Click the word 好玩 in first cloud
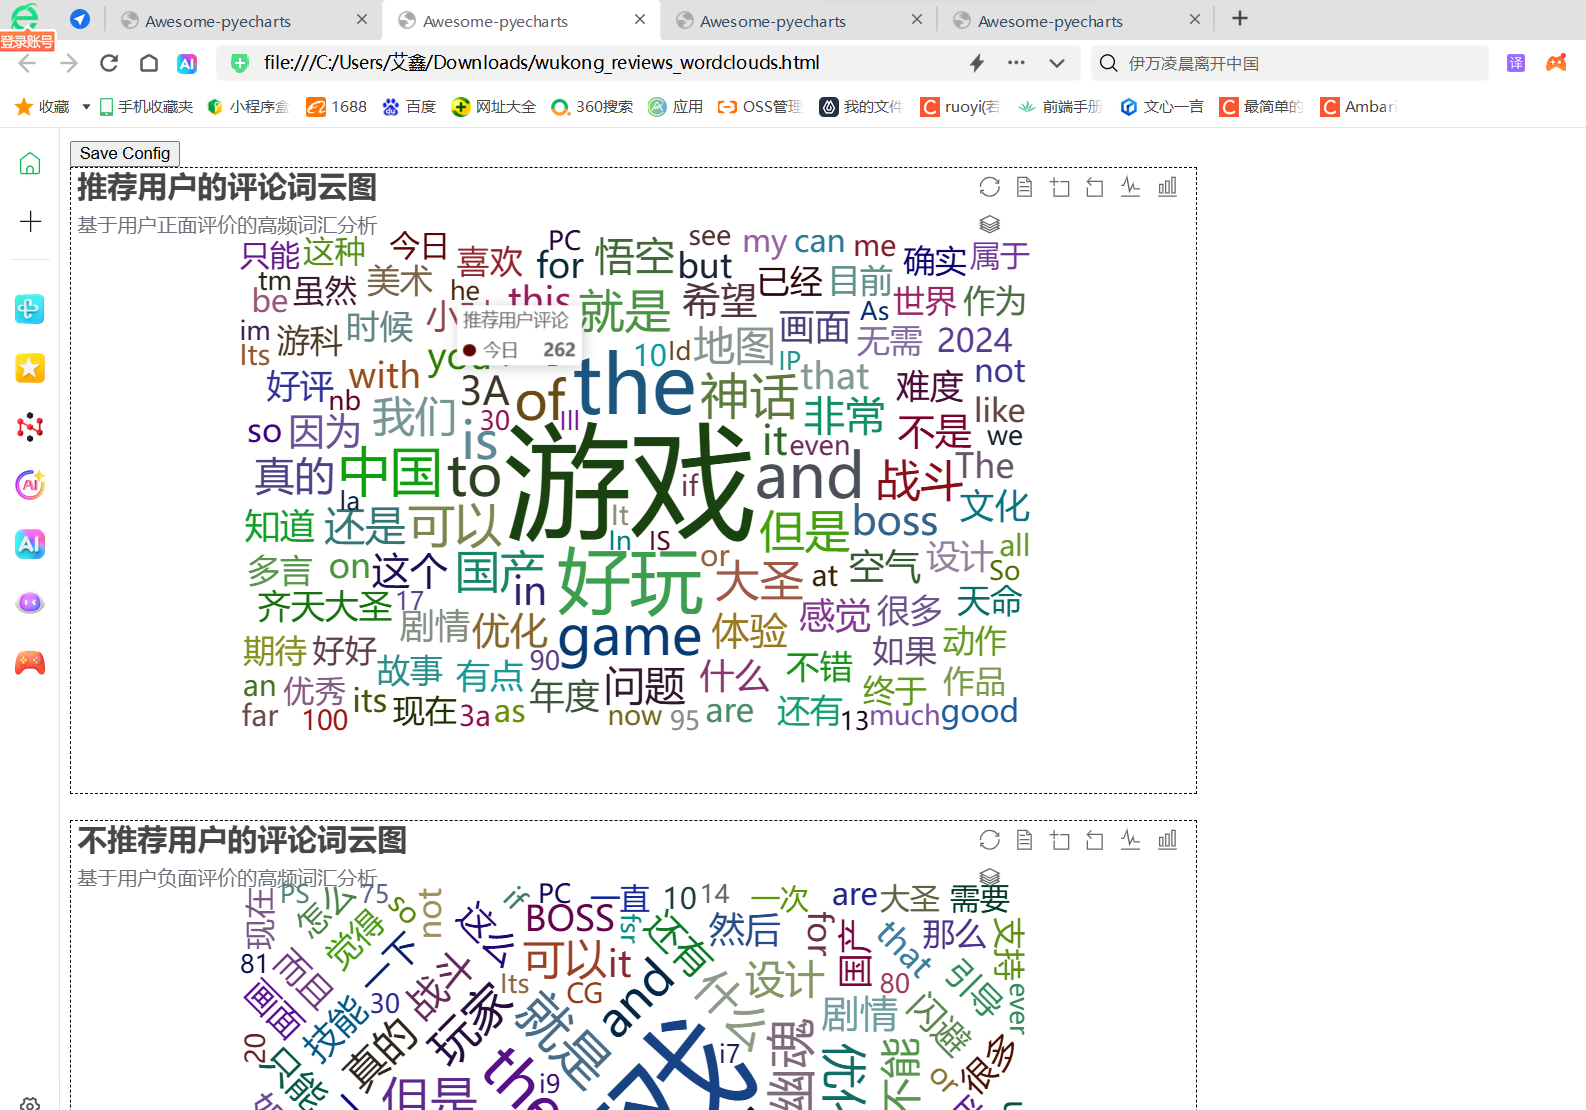The width and height of the screenshot is (1586, 1110). (630, 583)
